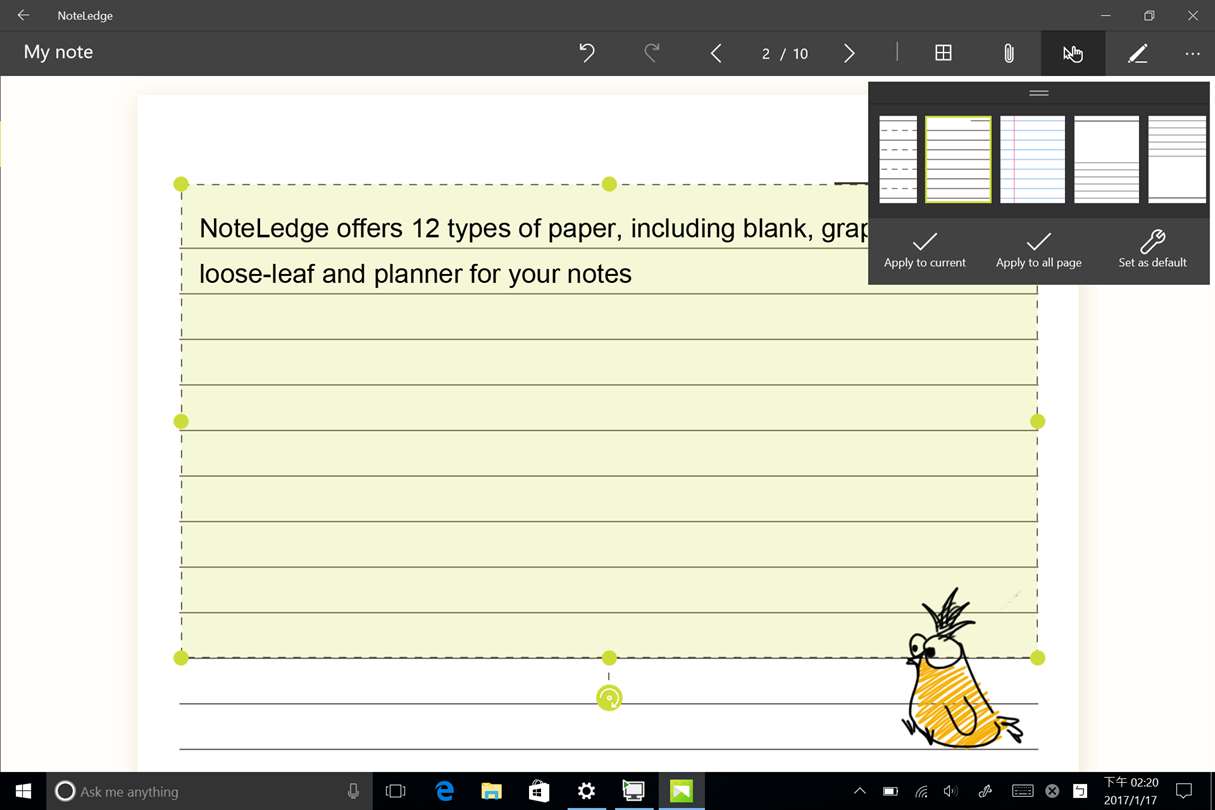Screen dimensions: 1215x810
Task: Click the NoteLedge taskbar icon
Action: pos(681,791)
